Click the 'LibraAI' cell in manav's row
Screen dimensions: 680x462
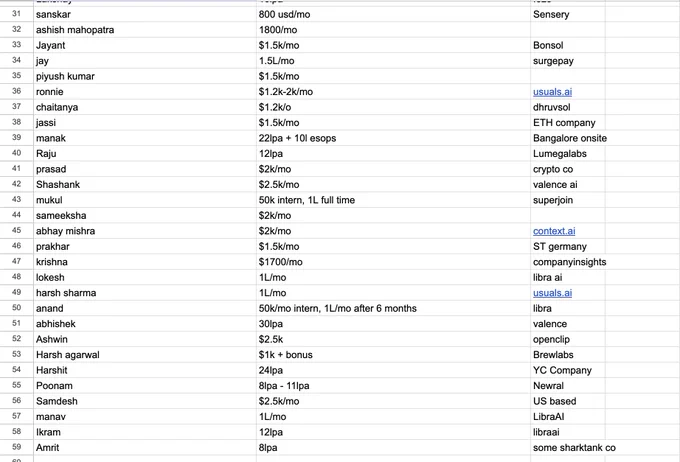pos(568,417)
